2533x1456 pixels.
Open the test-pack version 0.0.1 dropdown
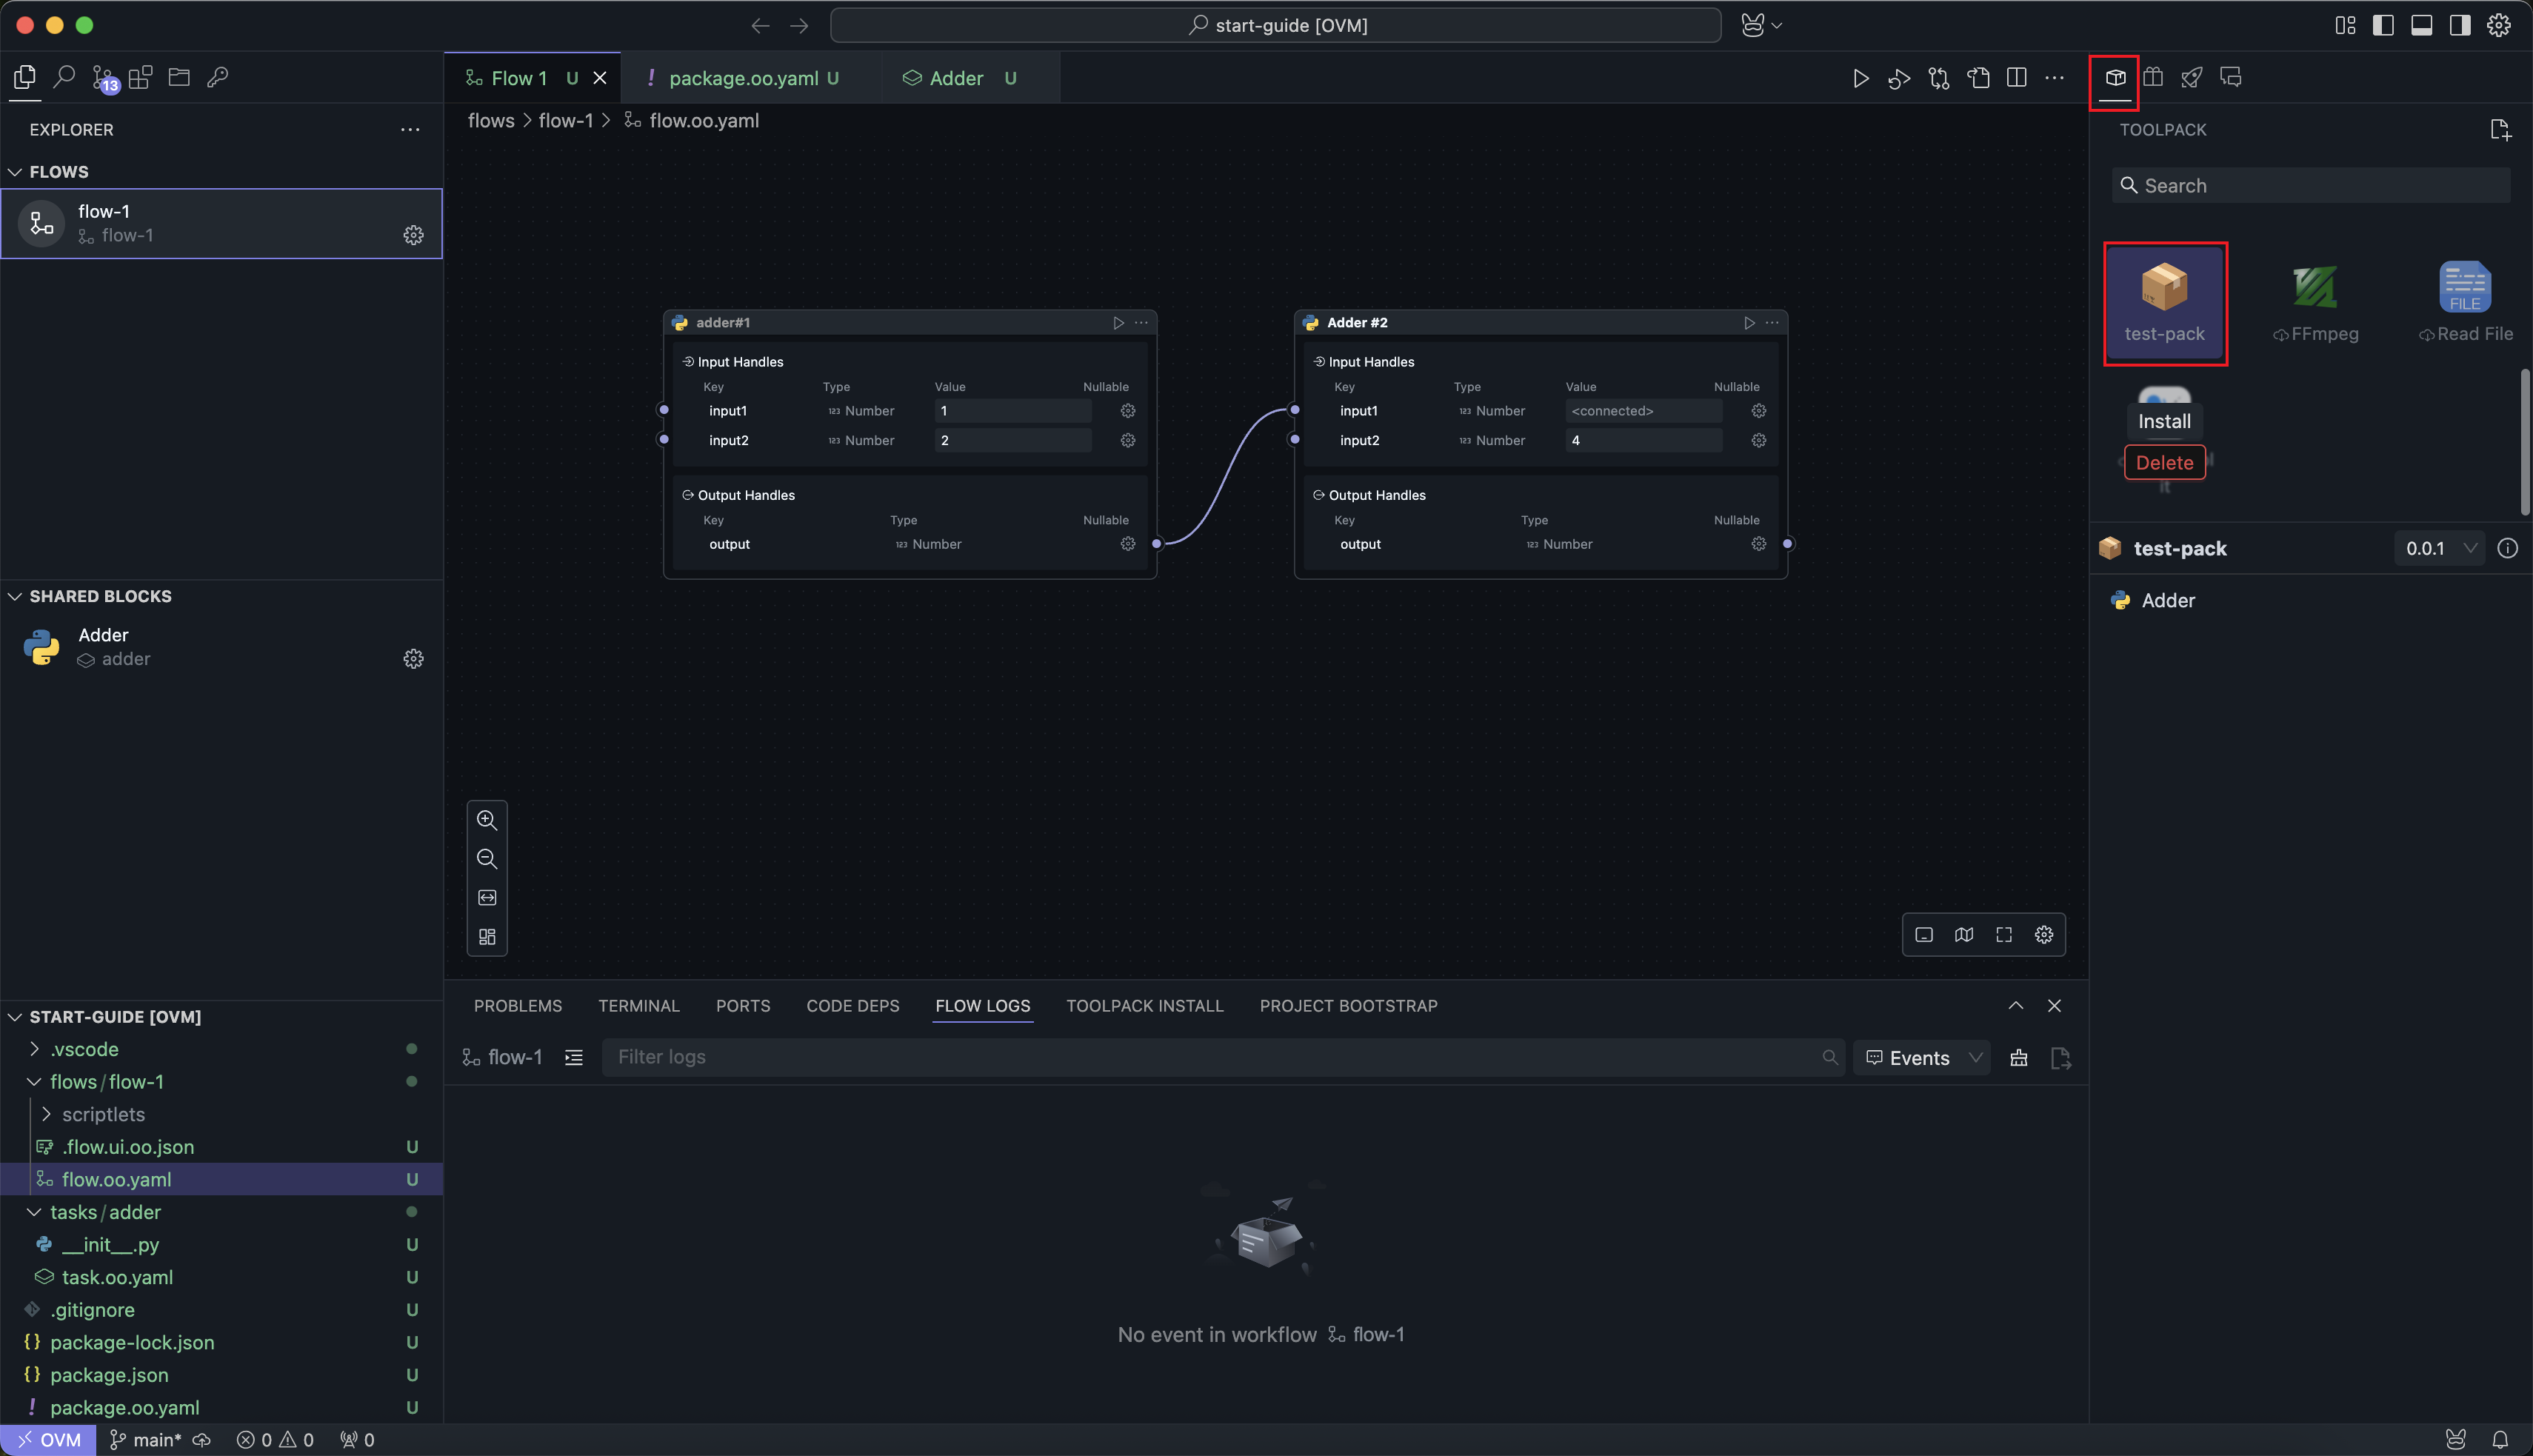click(x=2440, y=548)
